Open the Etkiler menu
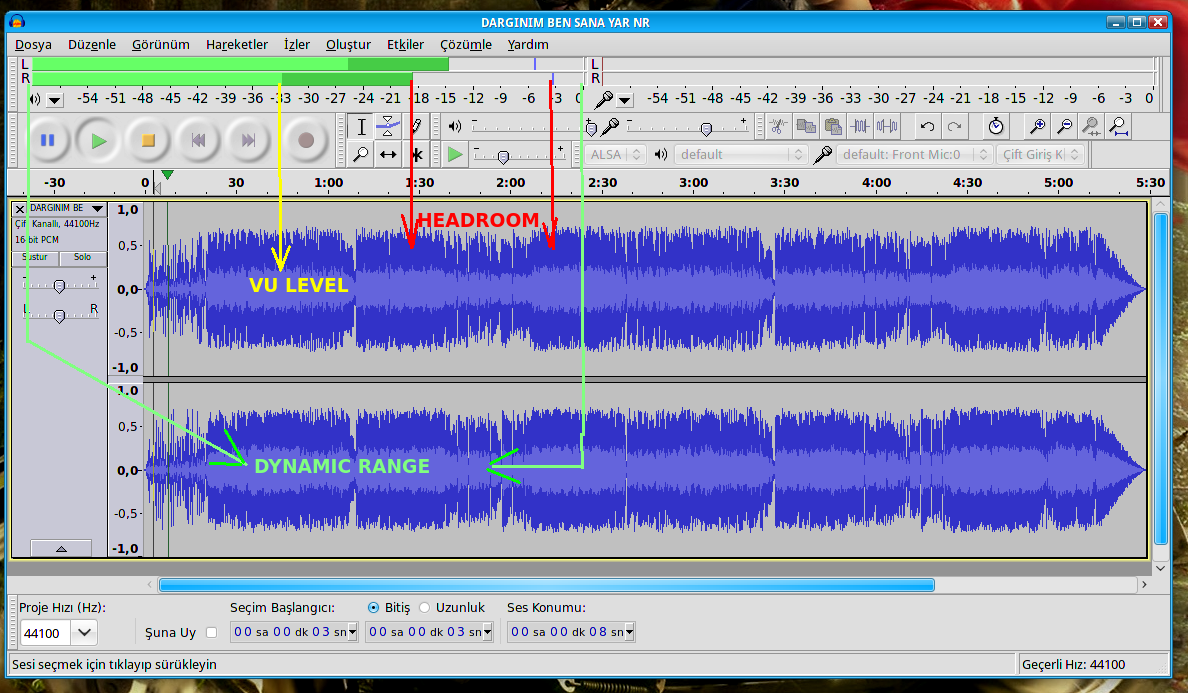 [x=405, y=44]
